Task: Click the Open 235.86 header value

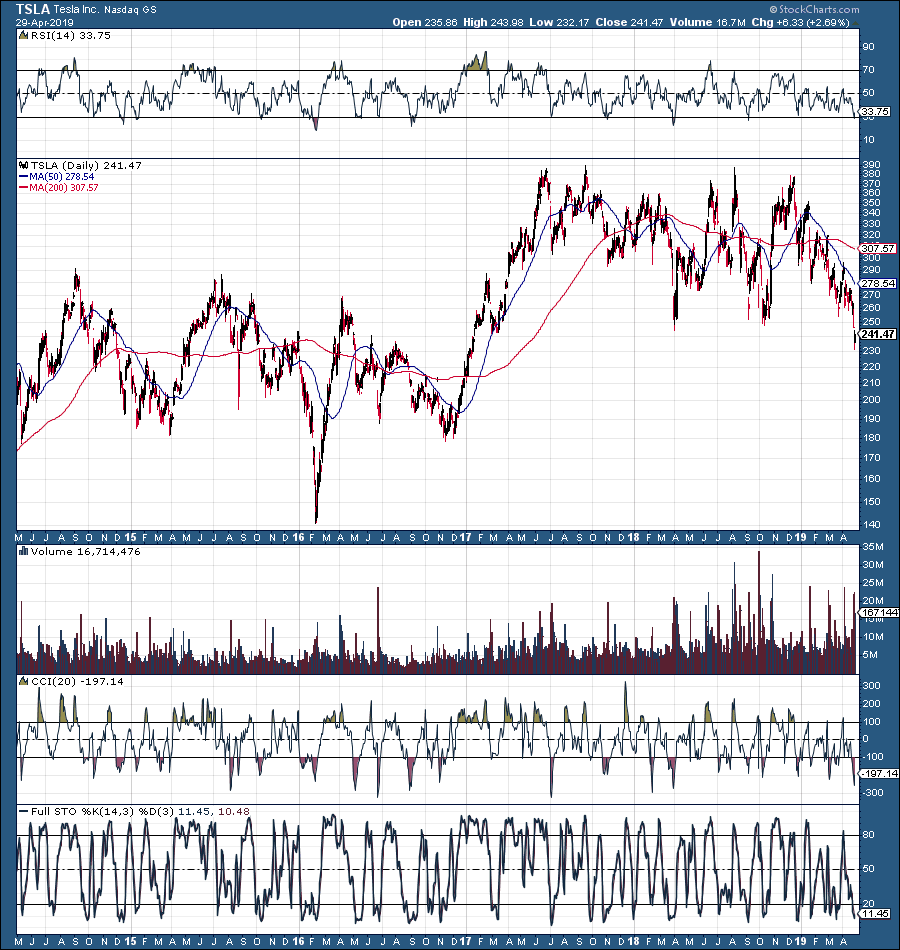Action: pos(425,22)
